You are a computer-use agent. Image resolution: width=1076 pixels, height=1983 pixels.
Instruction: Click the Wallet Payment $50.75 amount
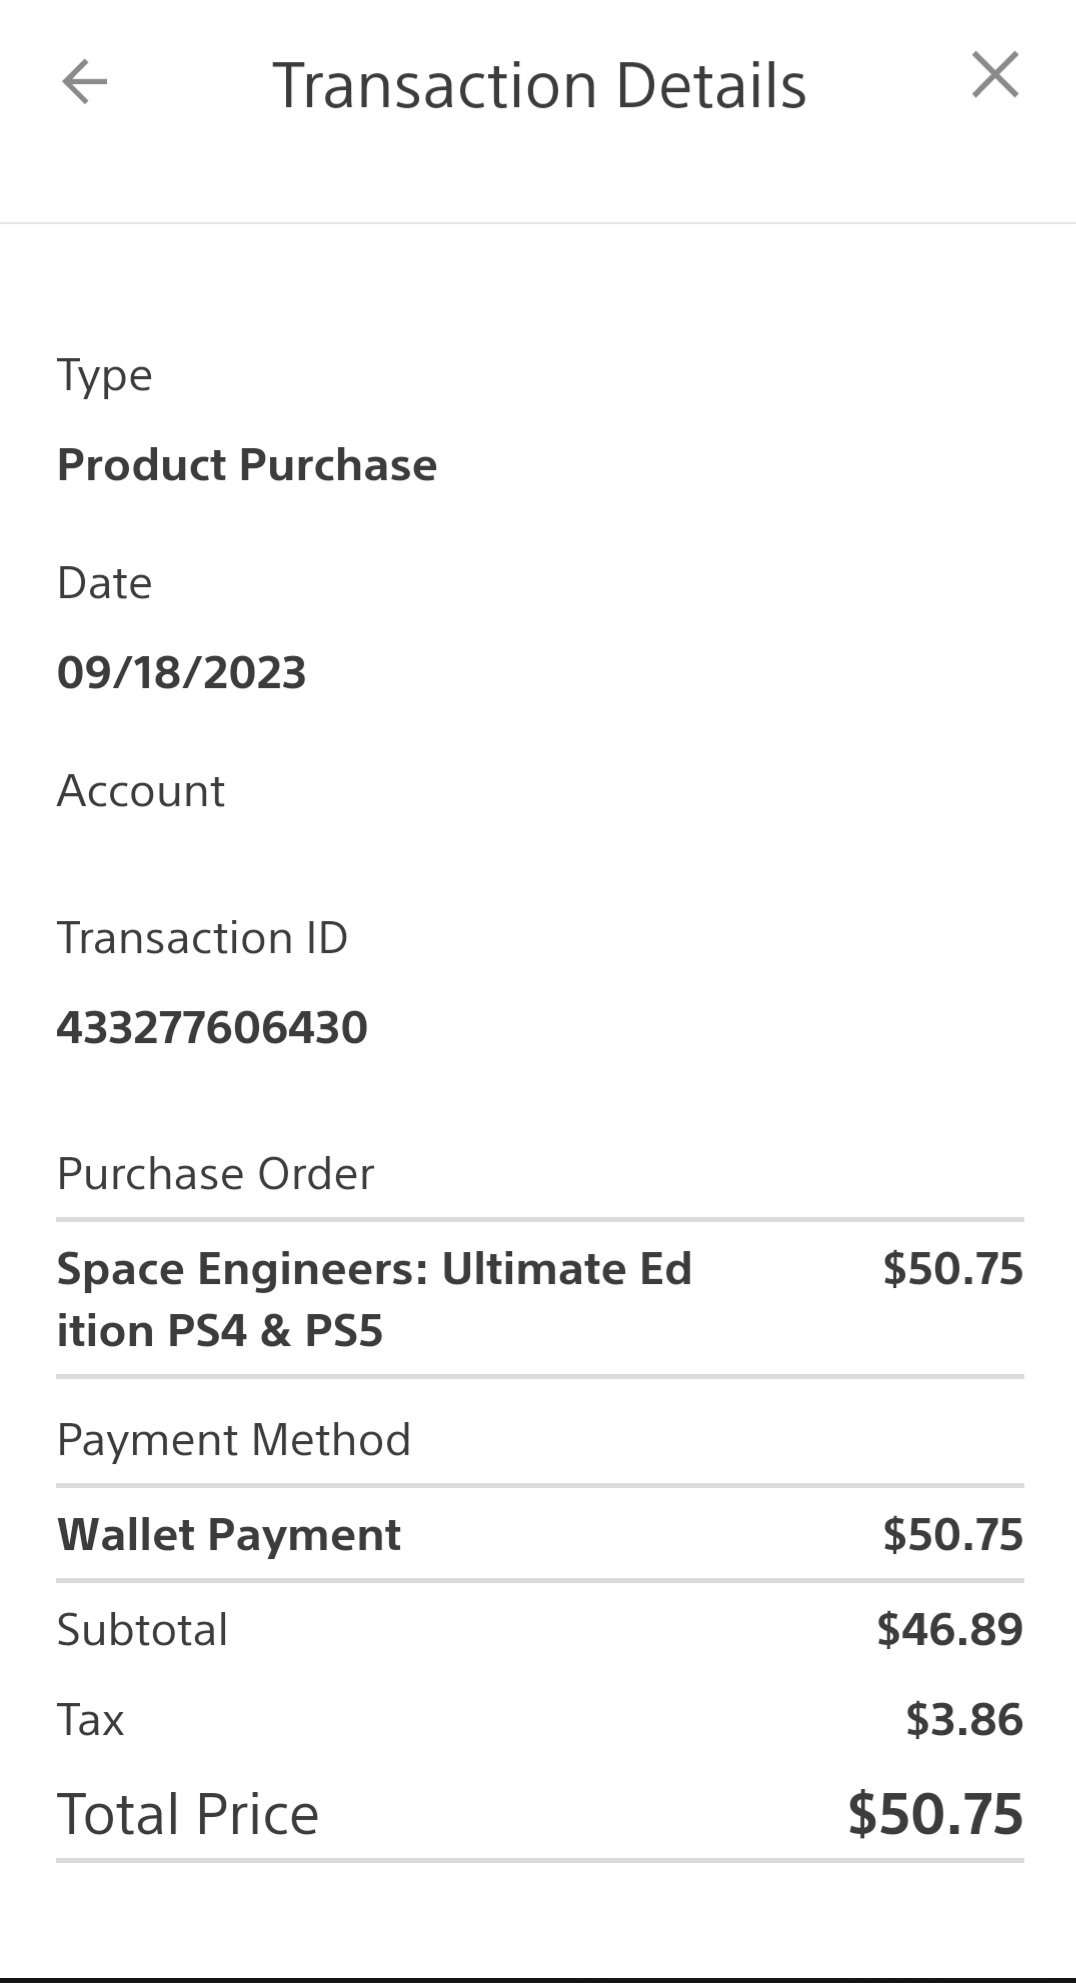pos(953,1535)
